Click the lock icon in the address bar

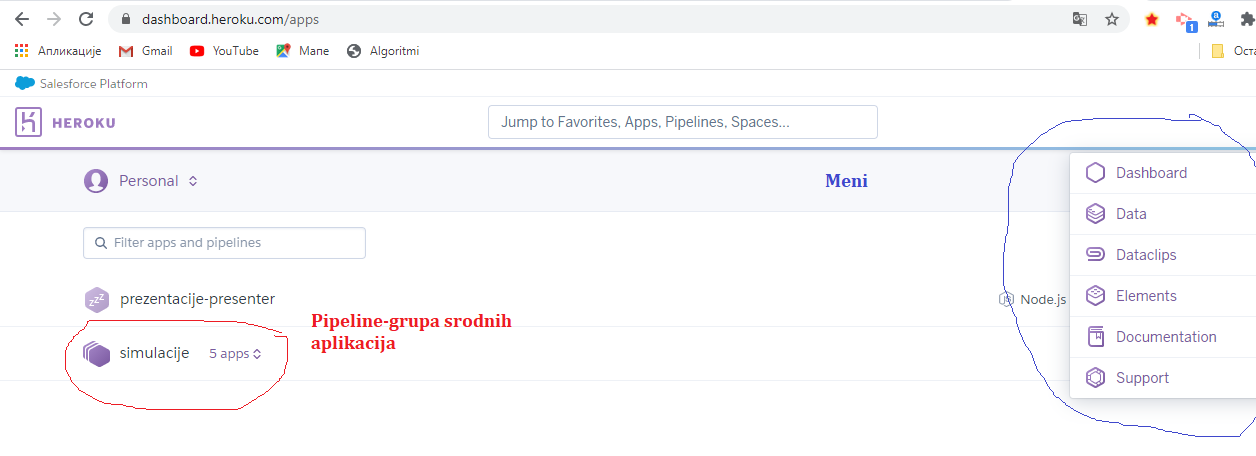(x=126, y=19)
